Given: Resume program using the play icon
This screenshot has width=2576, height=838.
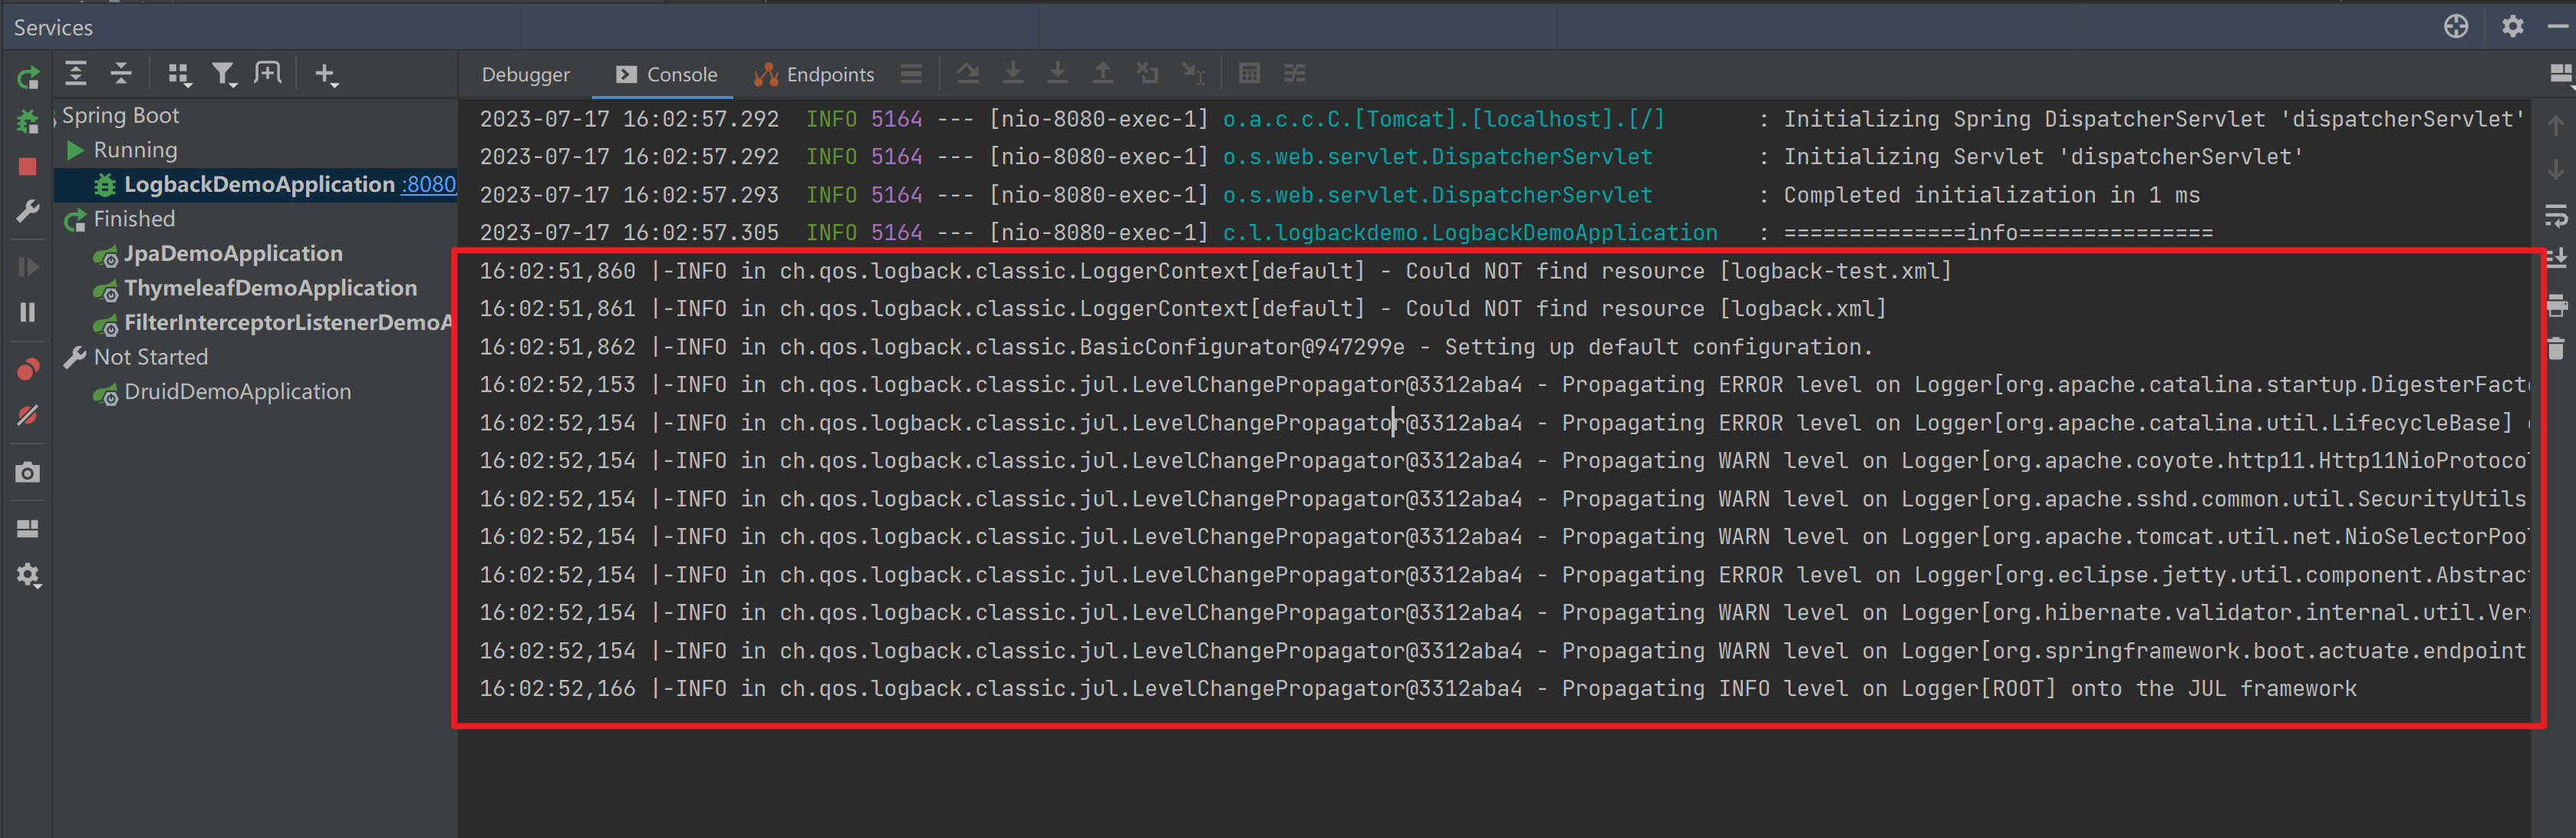Looking at the screenshot, I should click(28, 267).
